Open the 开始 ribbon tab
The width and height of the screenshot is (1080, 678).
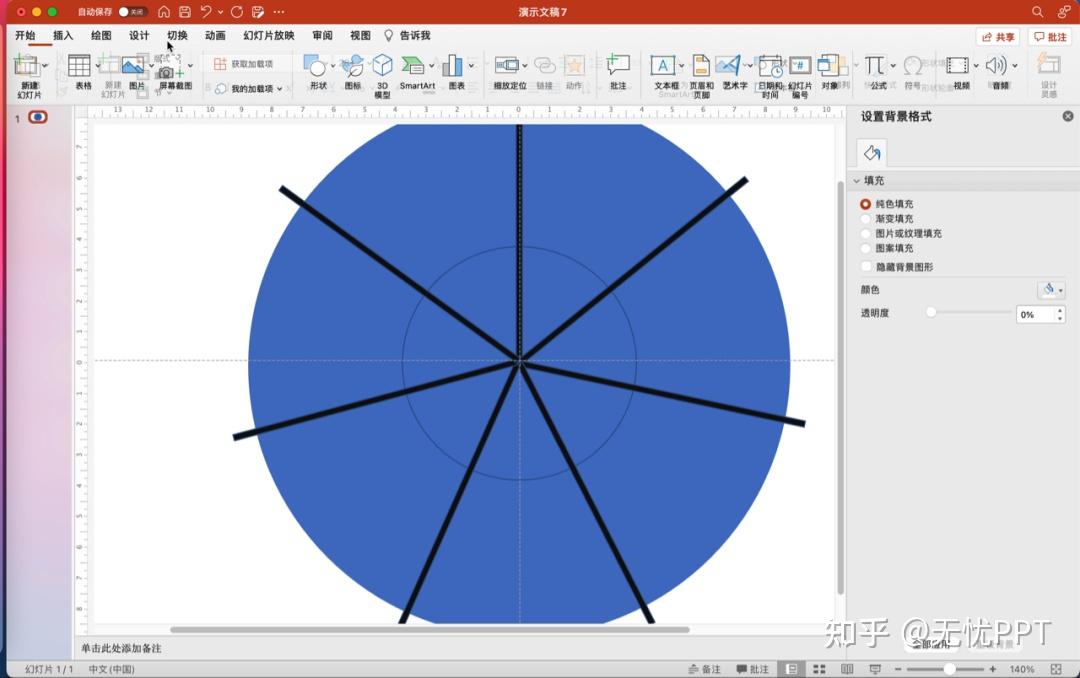coord(25,35)
